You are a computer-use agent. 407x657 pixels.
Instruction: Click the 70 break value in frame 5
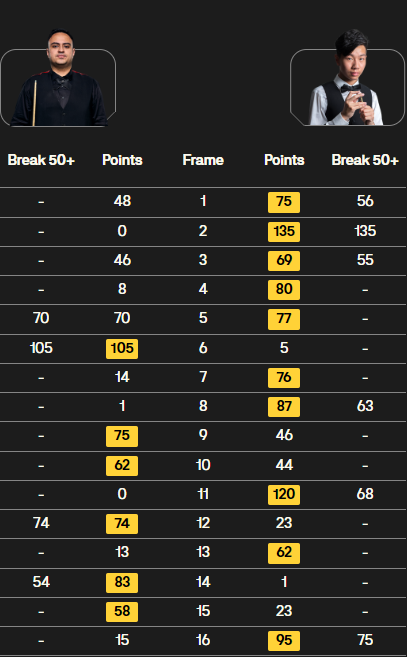point(41,318)
